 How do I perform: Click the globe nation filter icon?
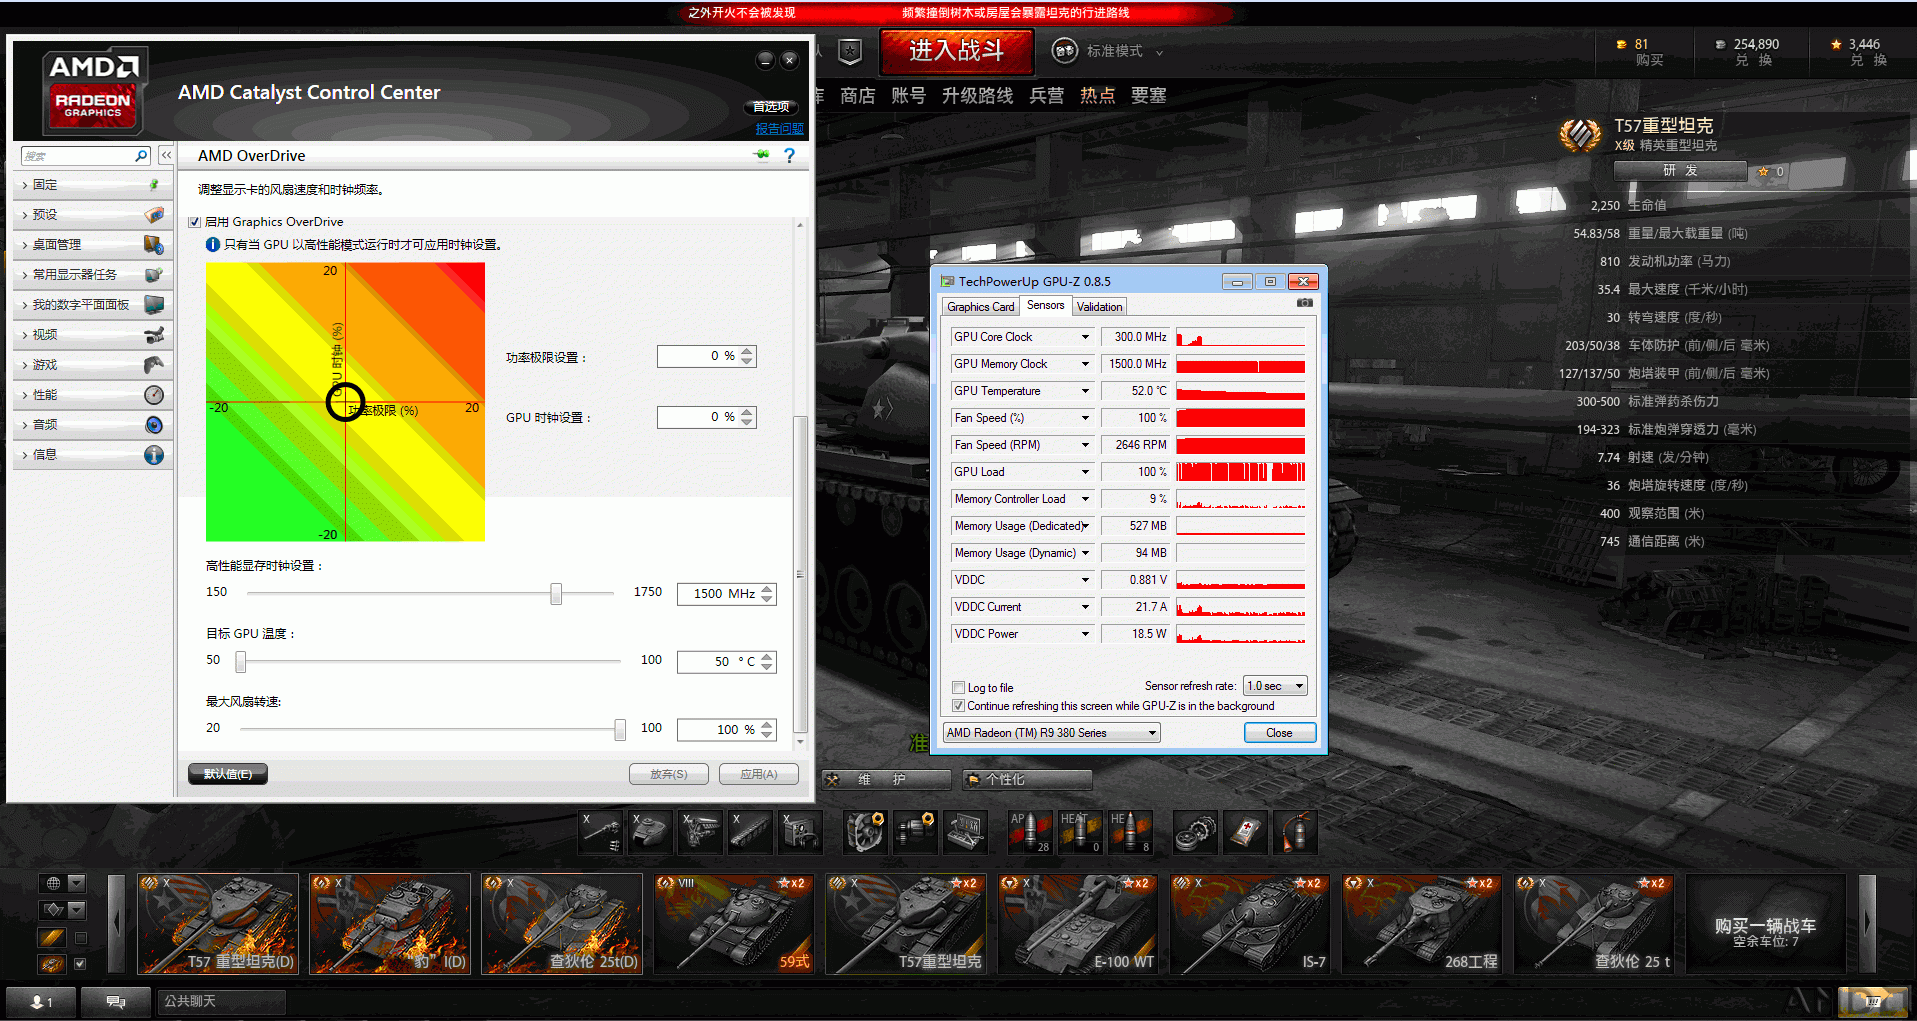point(53,883)
